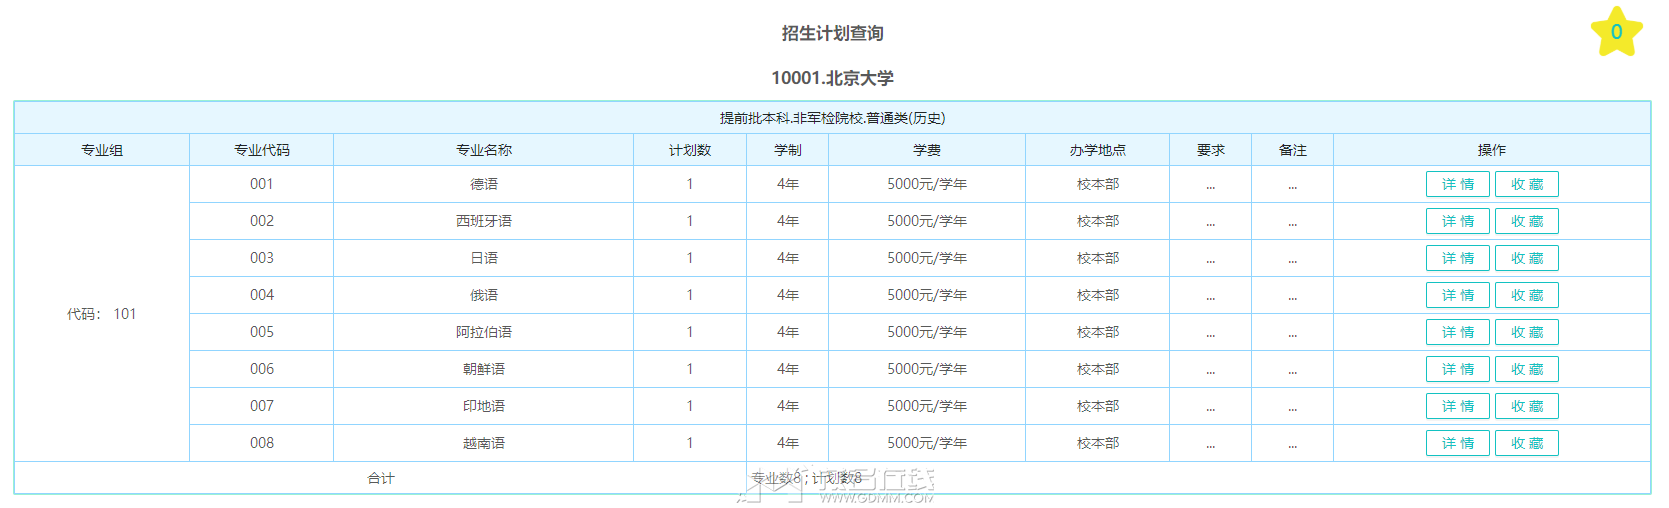1669x508 pixels.
Task: Open details for 西班牙语 row 002
Action: [x=1457, y=221]
